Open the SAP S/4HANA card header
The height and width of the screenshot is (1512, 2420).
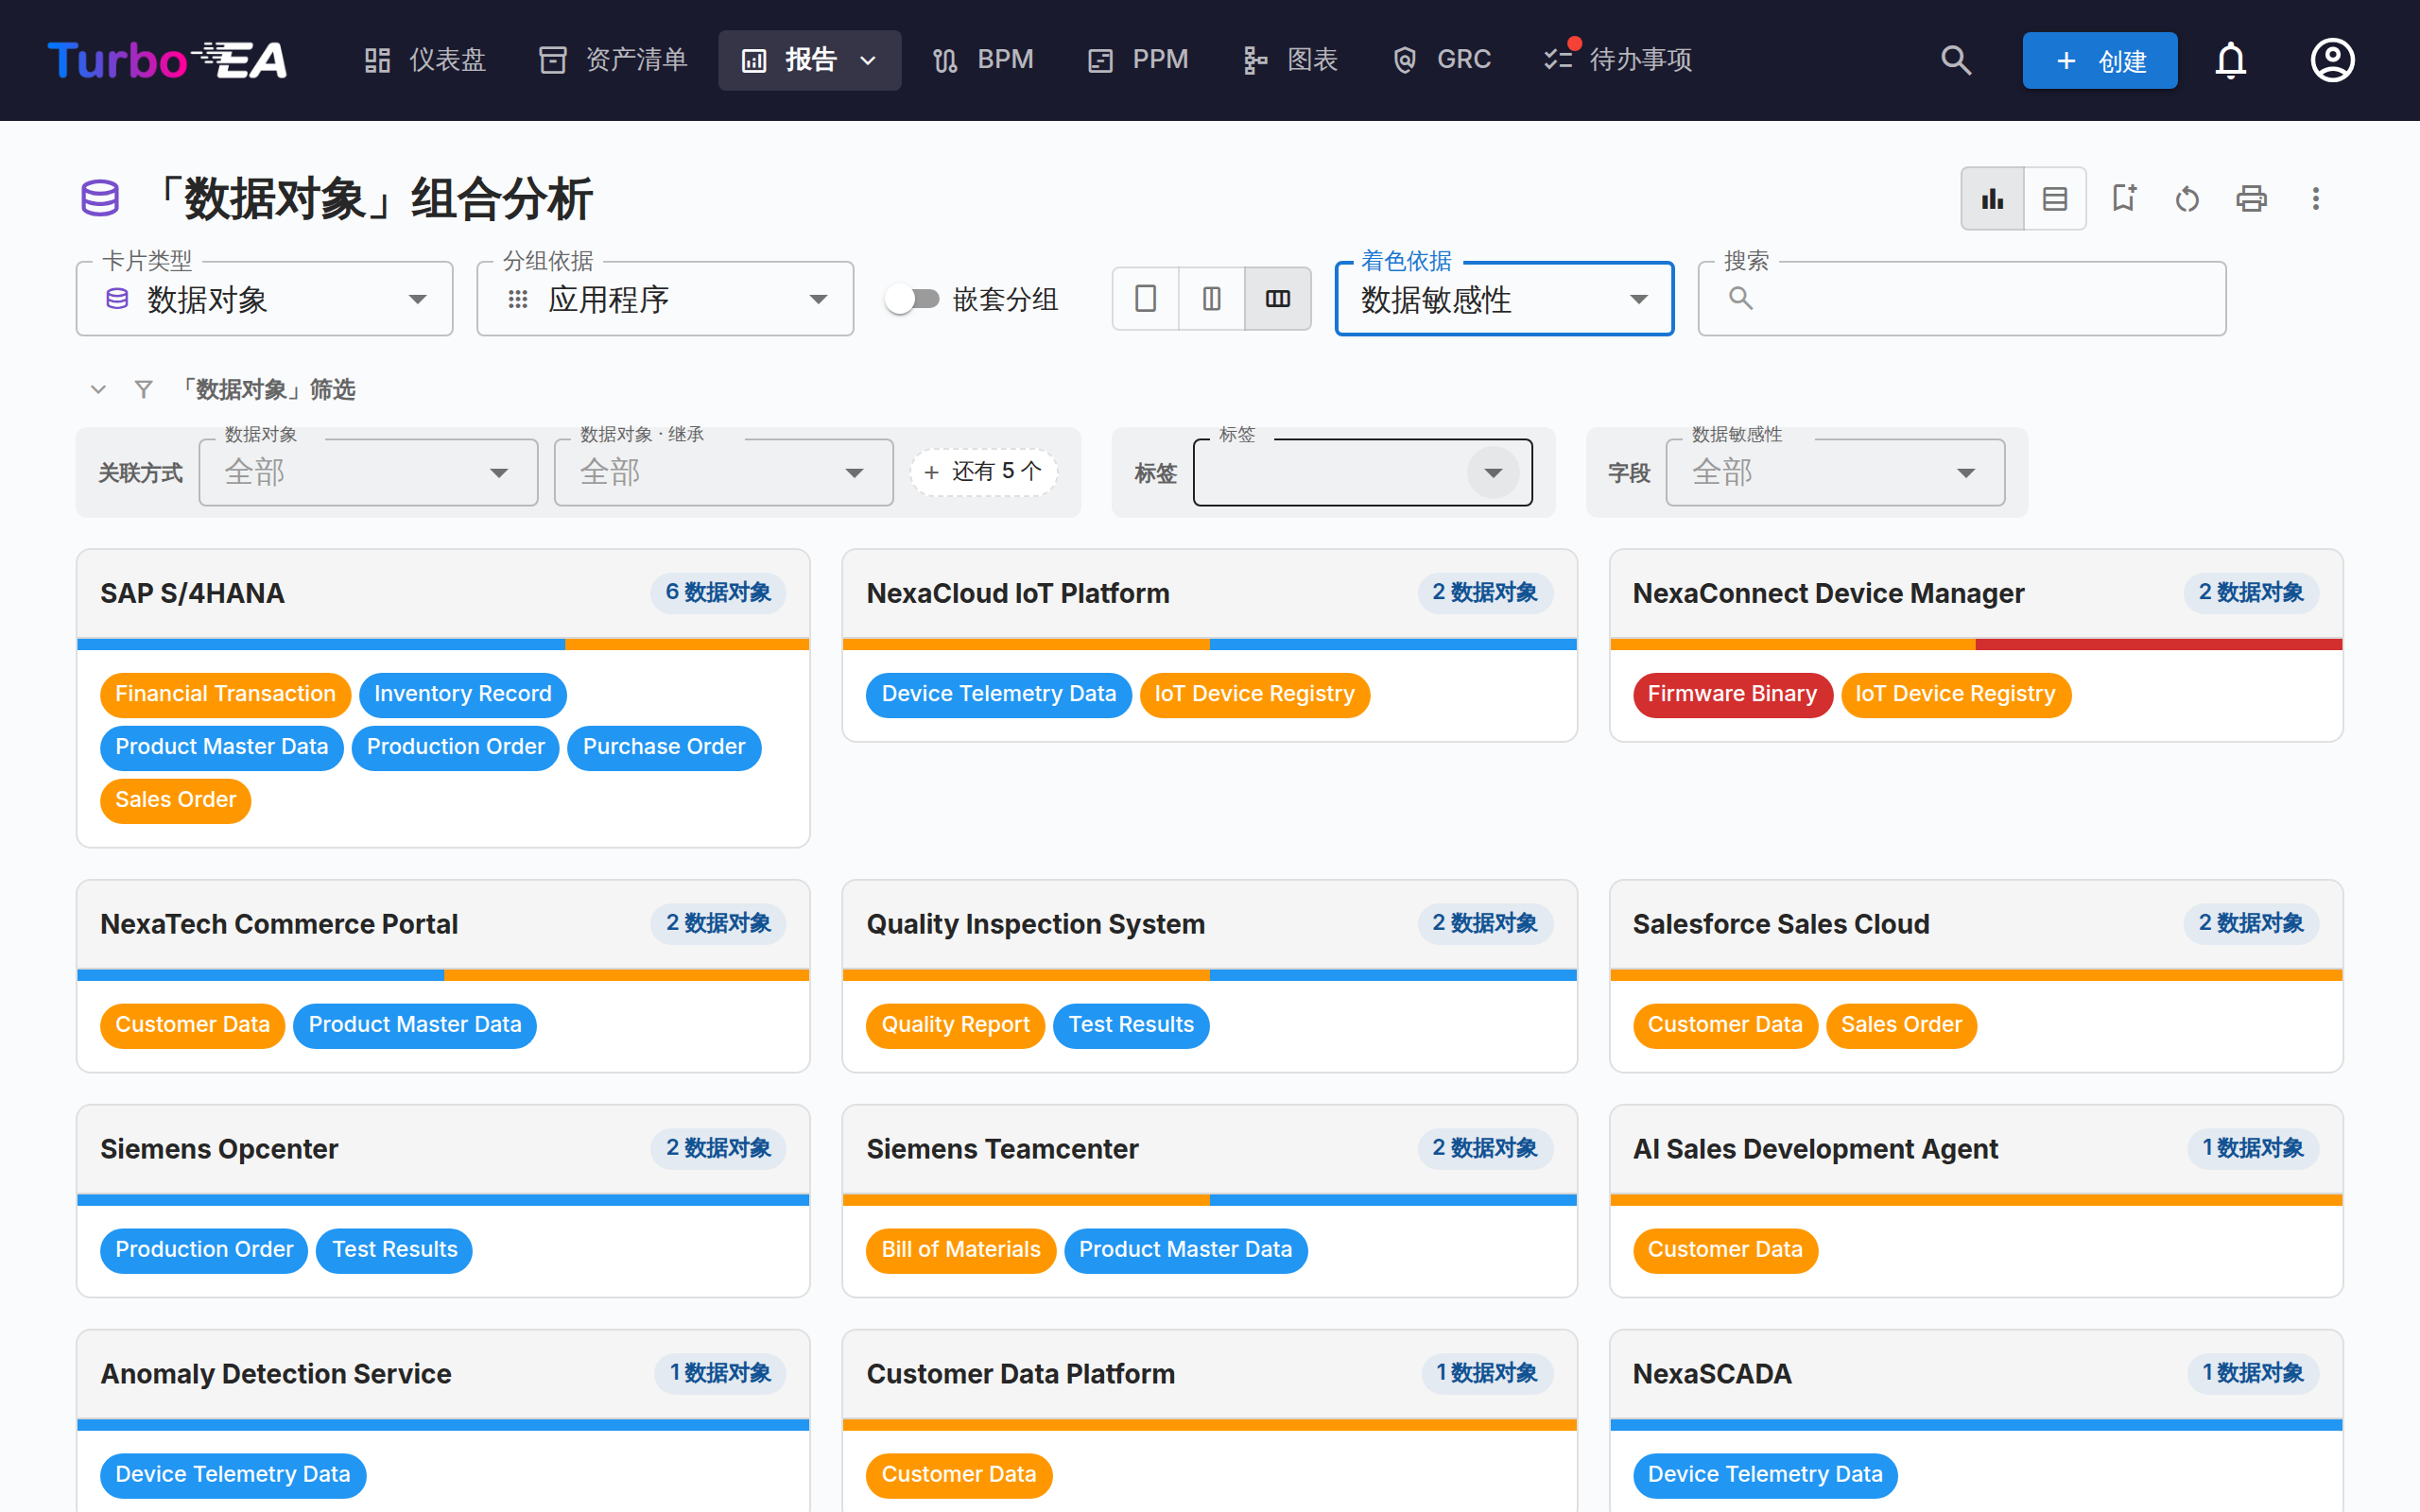[443, 593]
